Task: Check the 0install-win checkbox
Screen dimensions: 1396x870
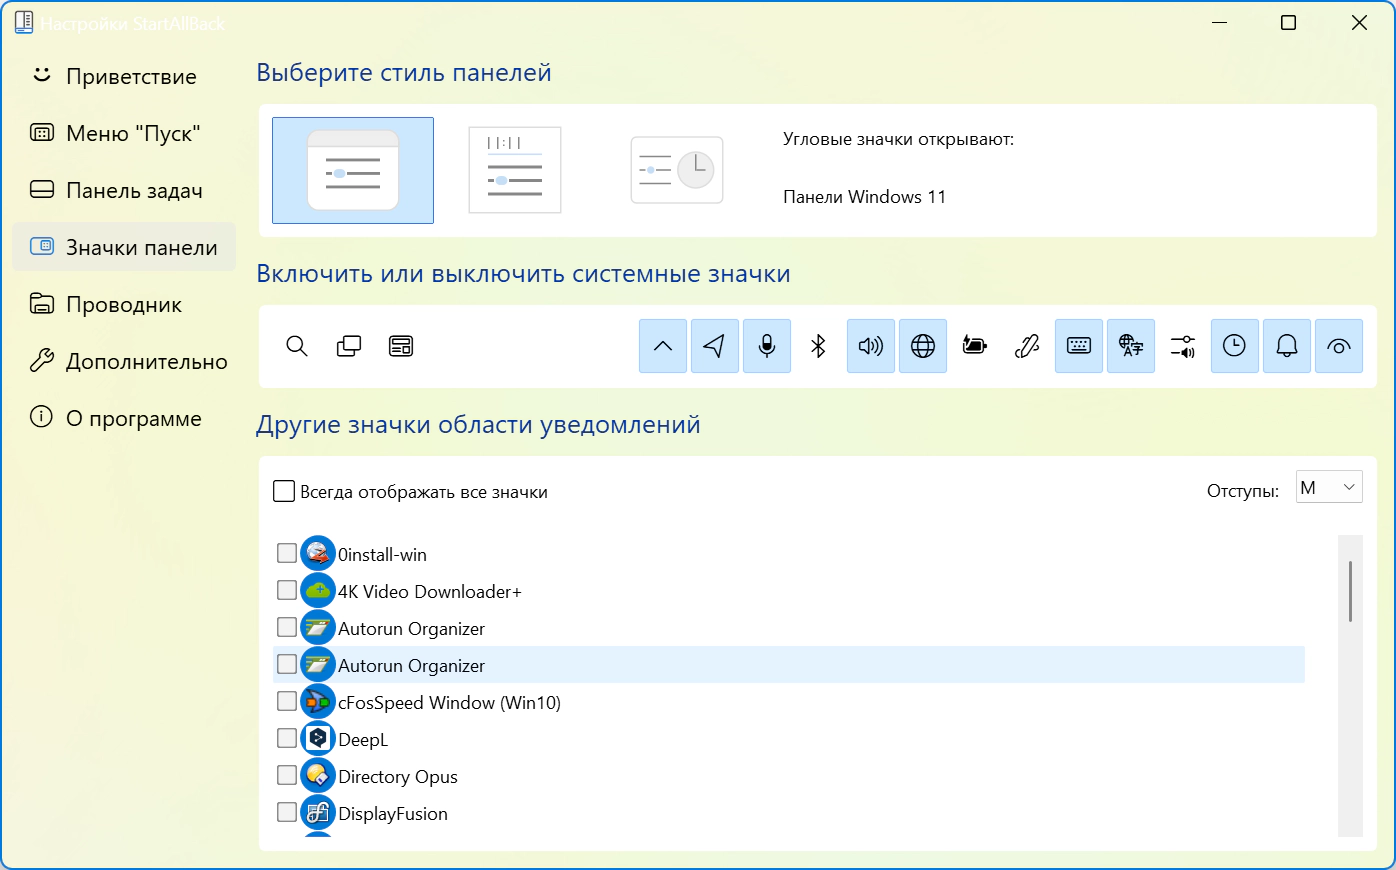Action: [x=287, y=553]
